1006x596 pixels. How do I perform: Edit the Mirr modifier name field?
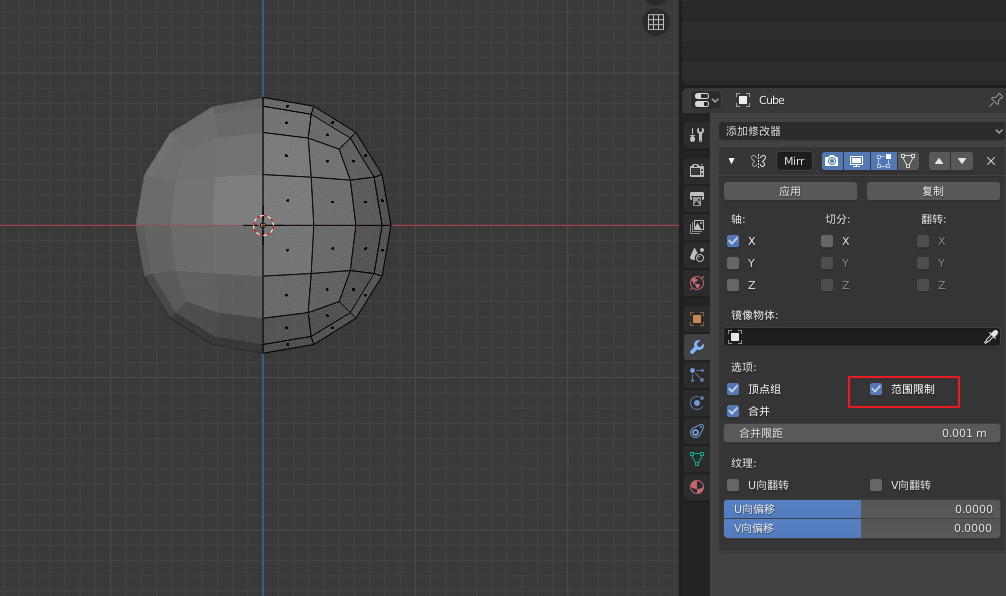(794, 161)
